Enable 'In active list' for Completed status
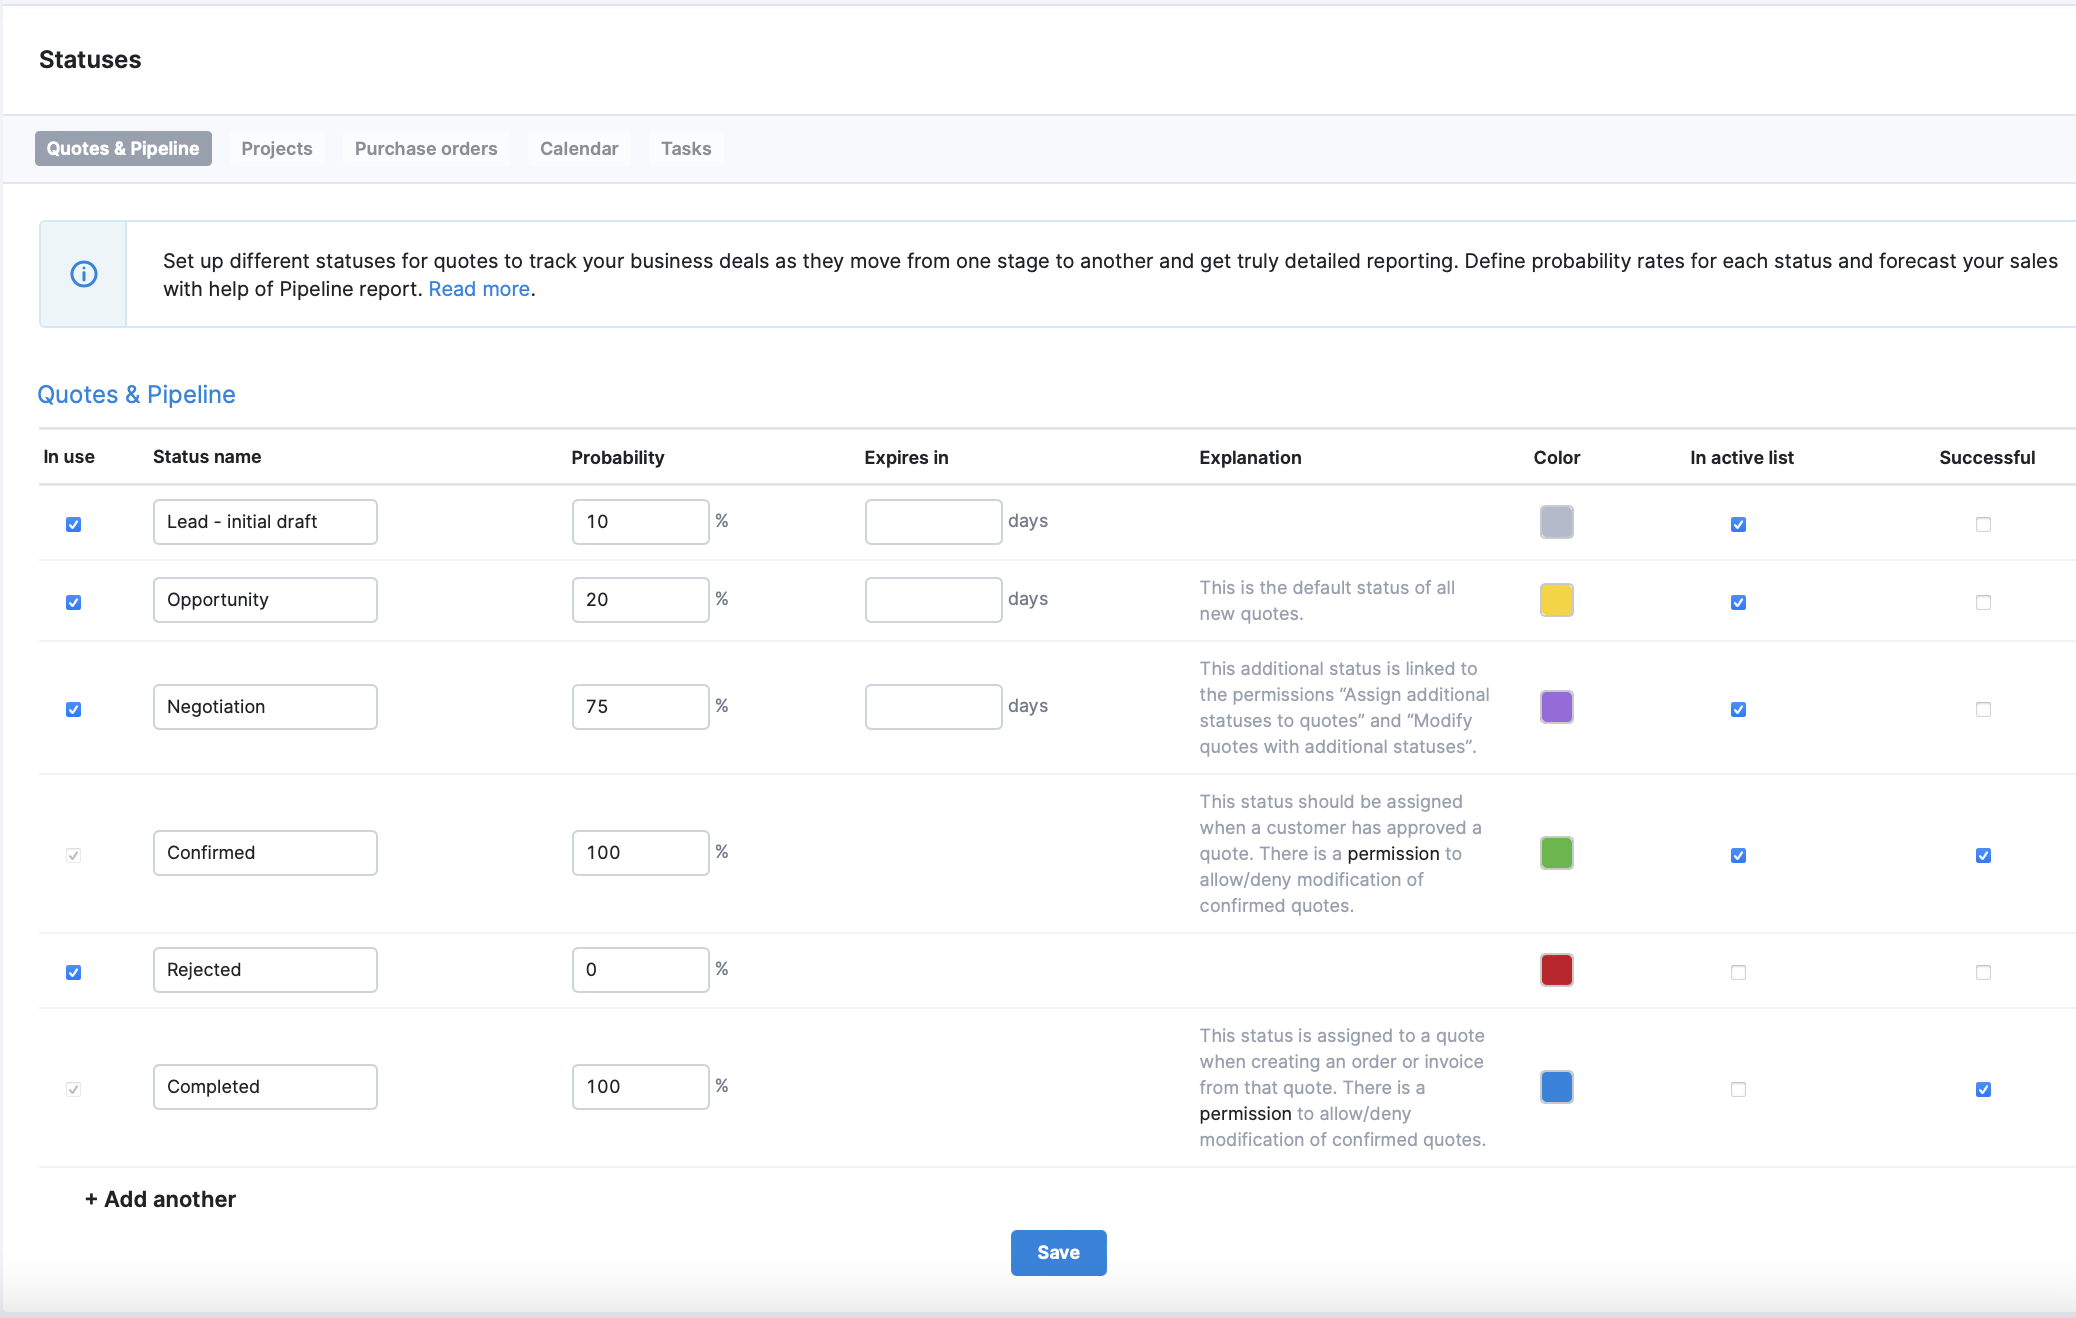The height and width of the screenshot is (1318, 2076). (1738, 1089)
